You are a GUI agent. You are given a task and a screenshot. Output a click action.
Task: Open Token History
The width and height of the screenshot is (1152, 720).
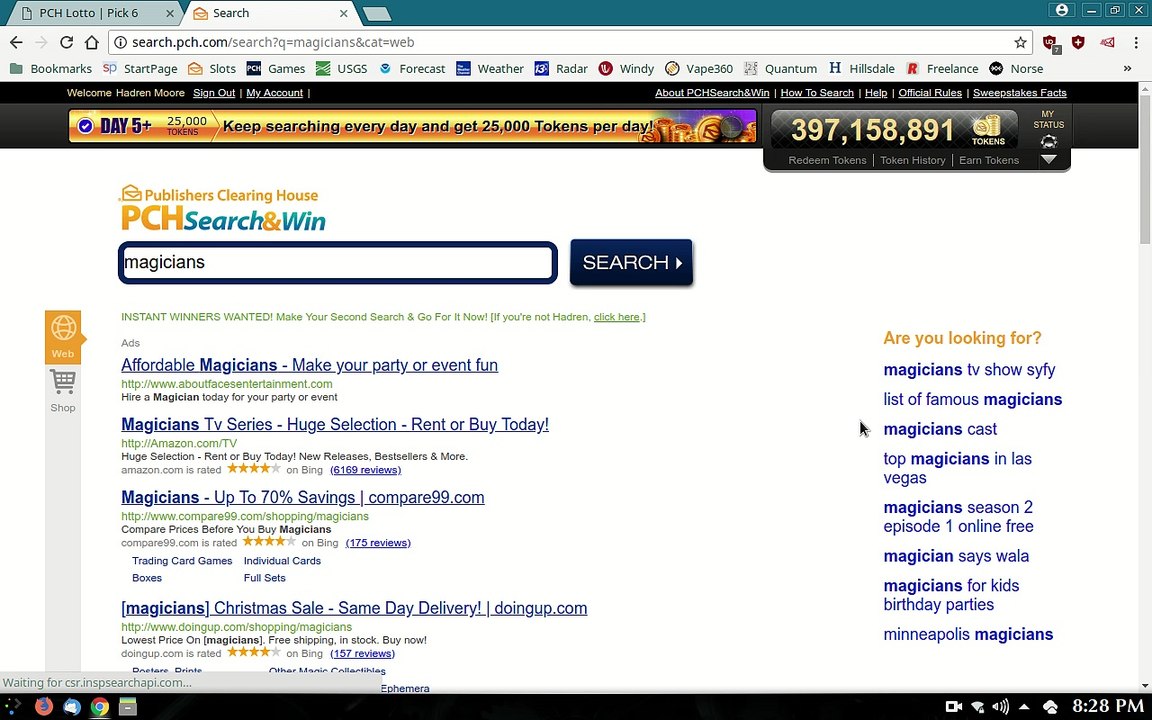click(912, 160)
